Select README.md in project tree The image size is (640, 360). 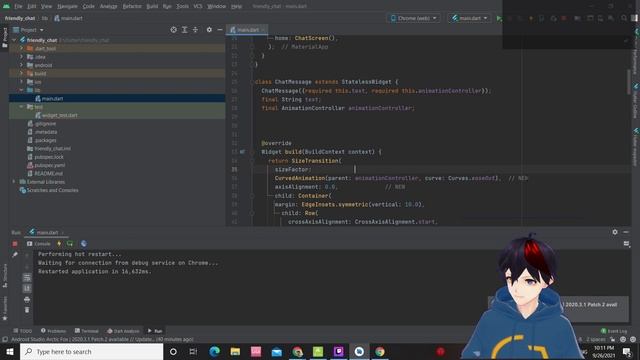tap(48, 173)
